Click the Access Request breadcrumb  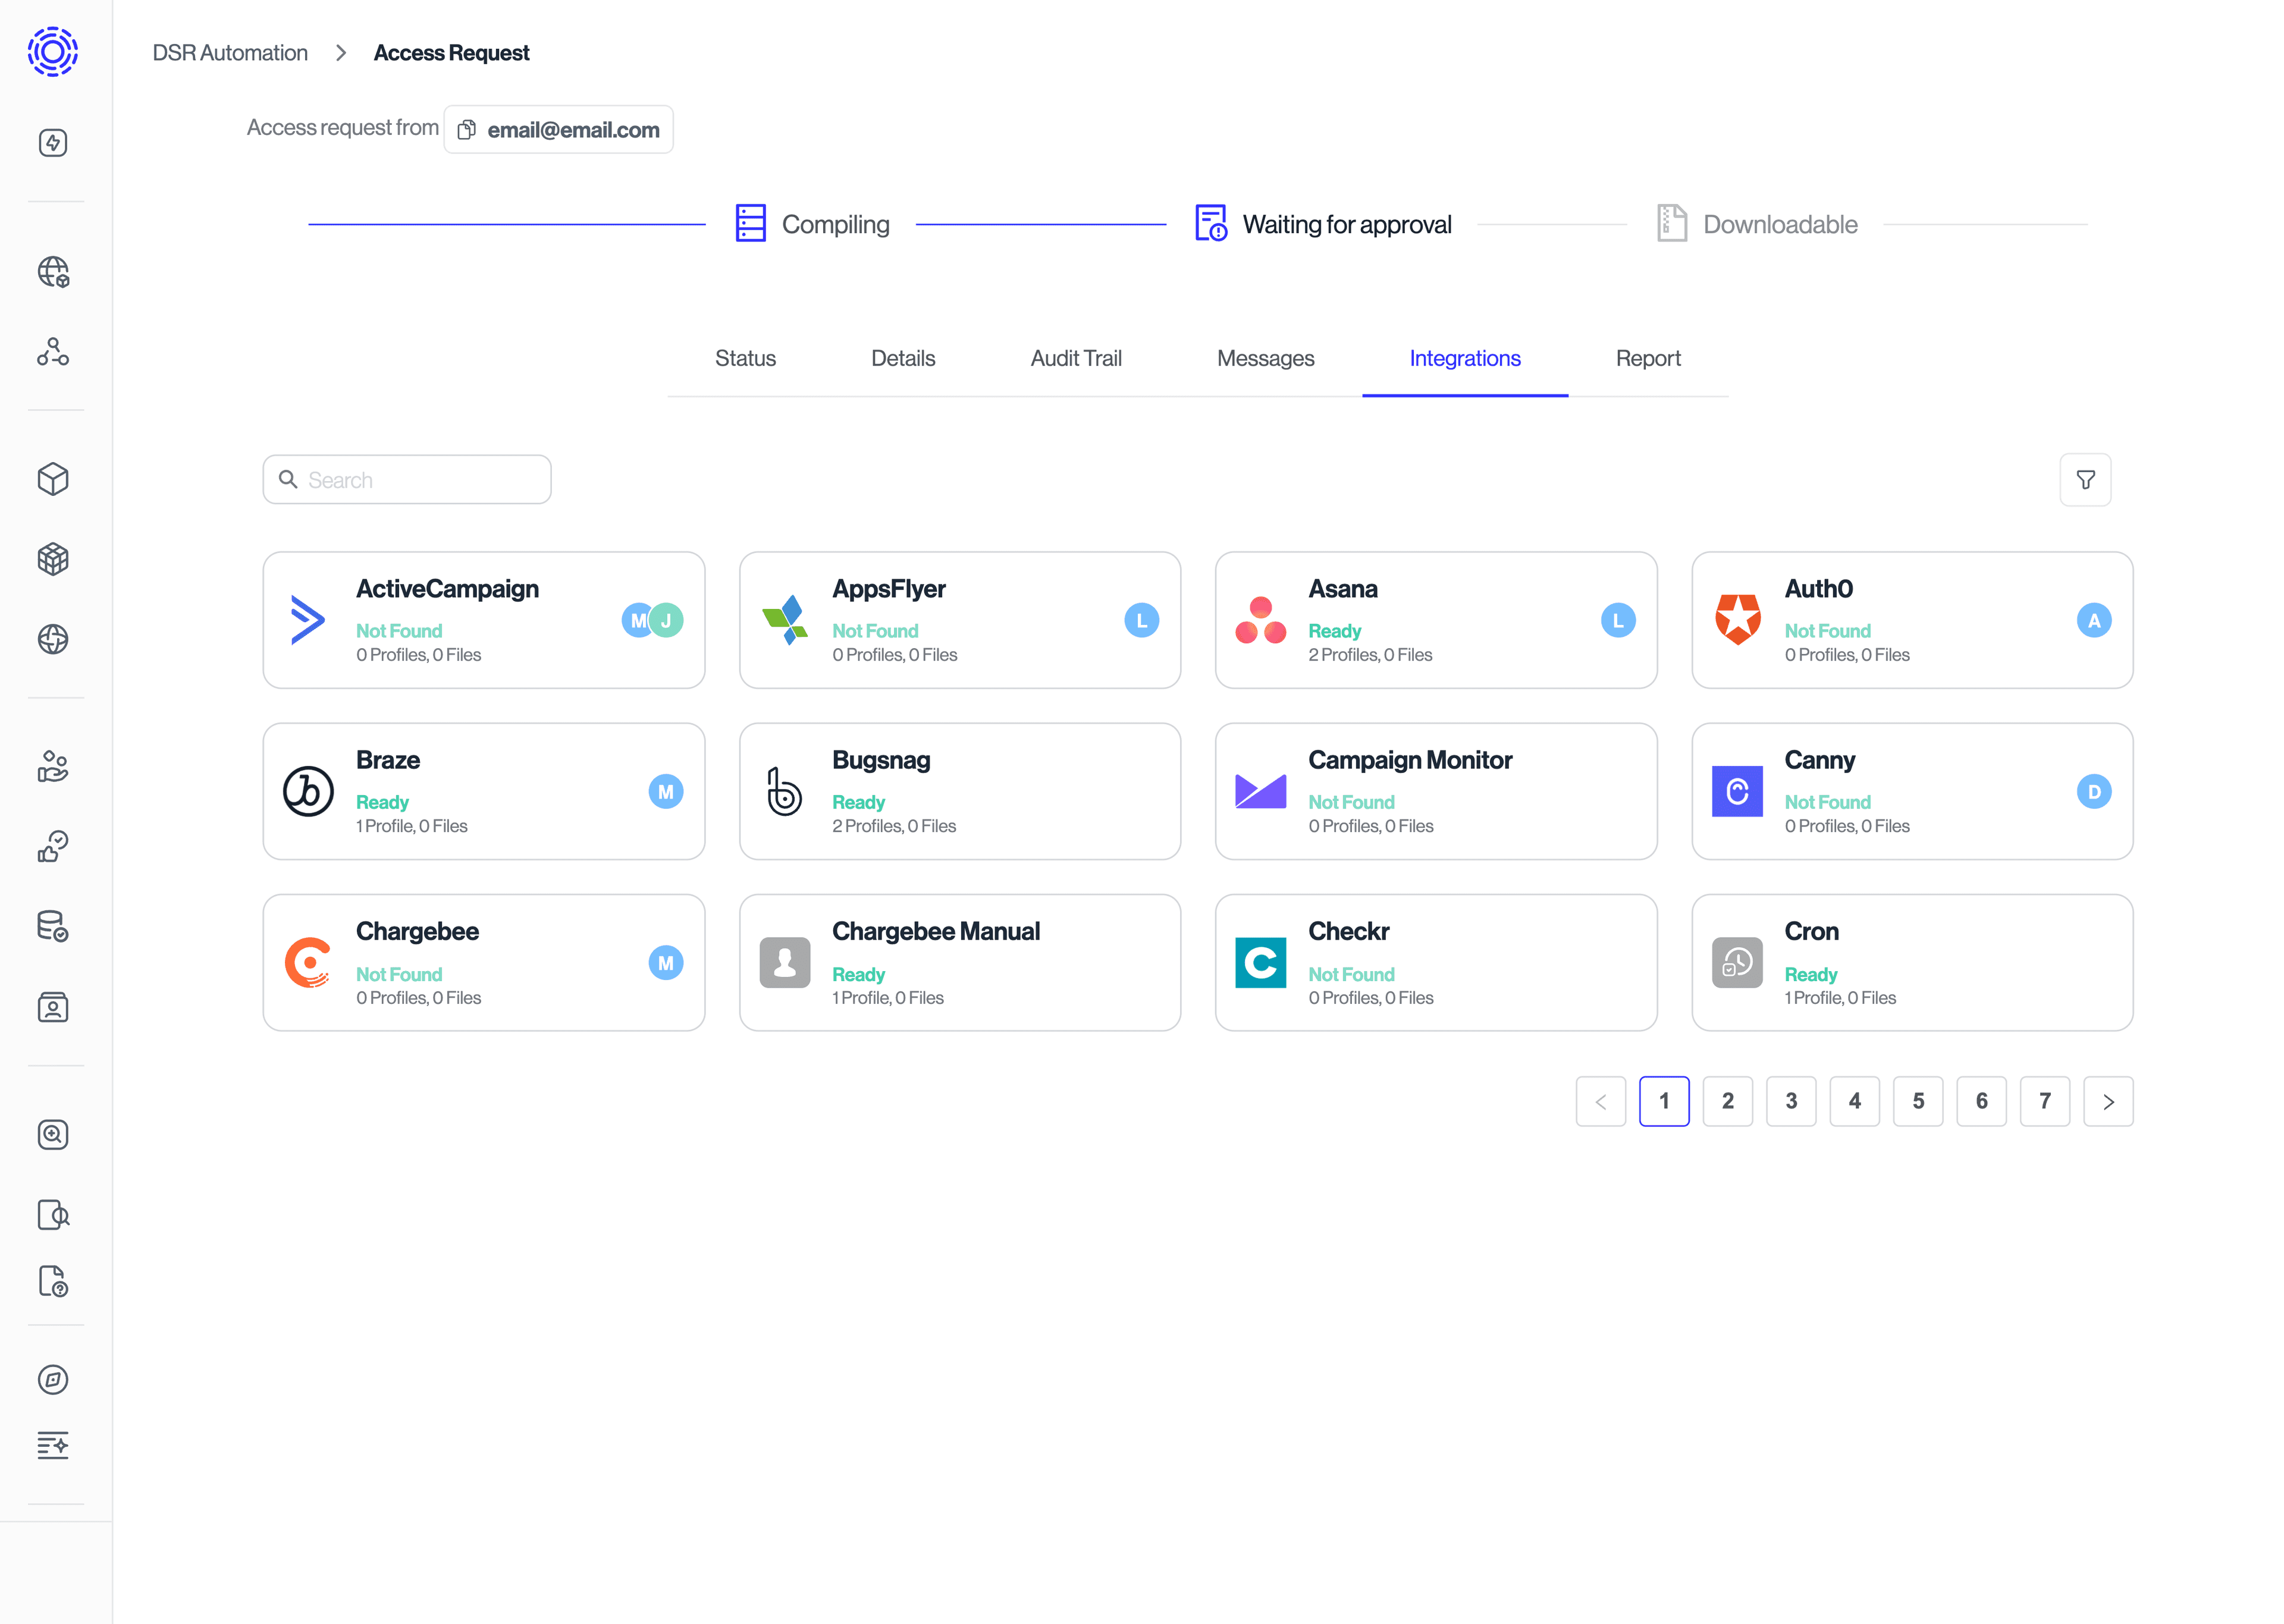pos(451,53)
